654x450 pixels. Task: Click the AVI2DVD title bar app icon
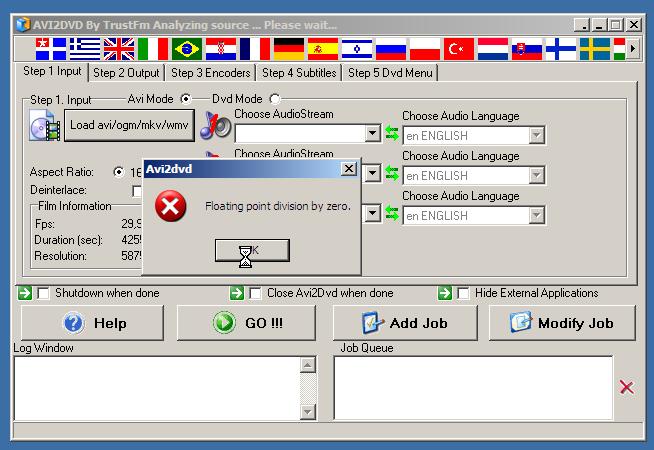click(23, 25)
